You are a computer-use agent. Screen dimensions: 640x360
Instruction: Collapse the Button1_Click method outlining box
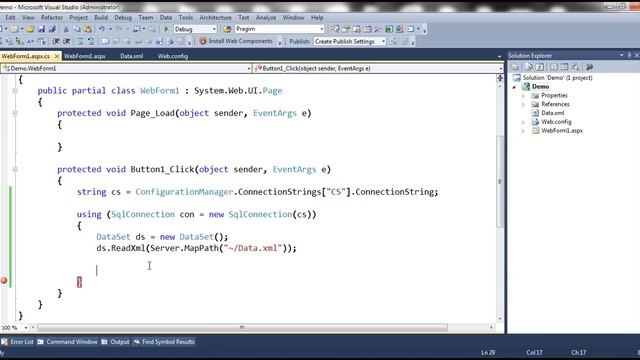[x=15, y=169]
